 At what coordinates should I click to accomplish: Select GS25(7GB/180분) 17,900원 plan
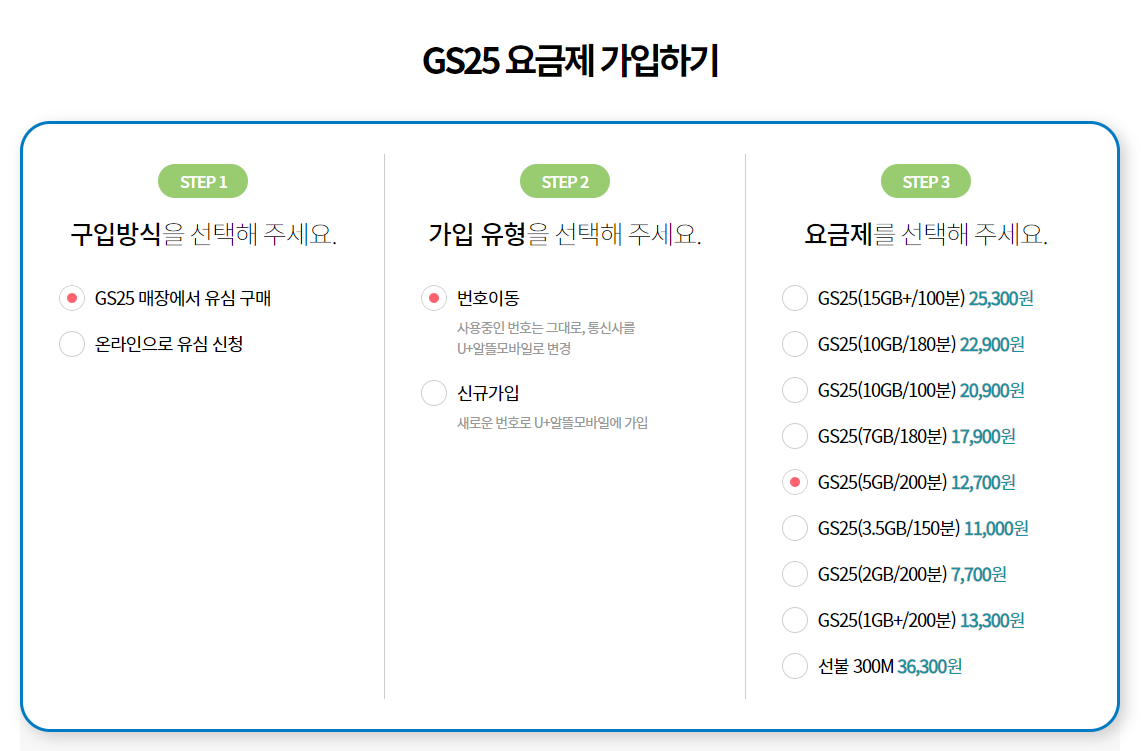point(795,437)
